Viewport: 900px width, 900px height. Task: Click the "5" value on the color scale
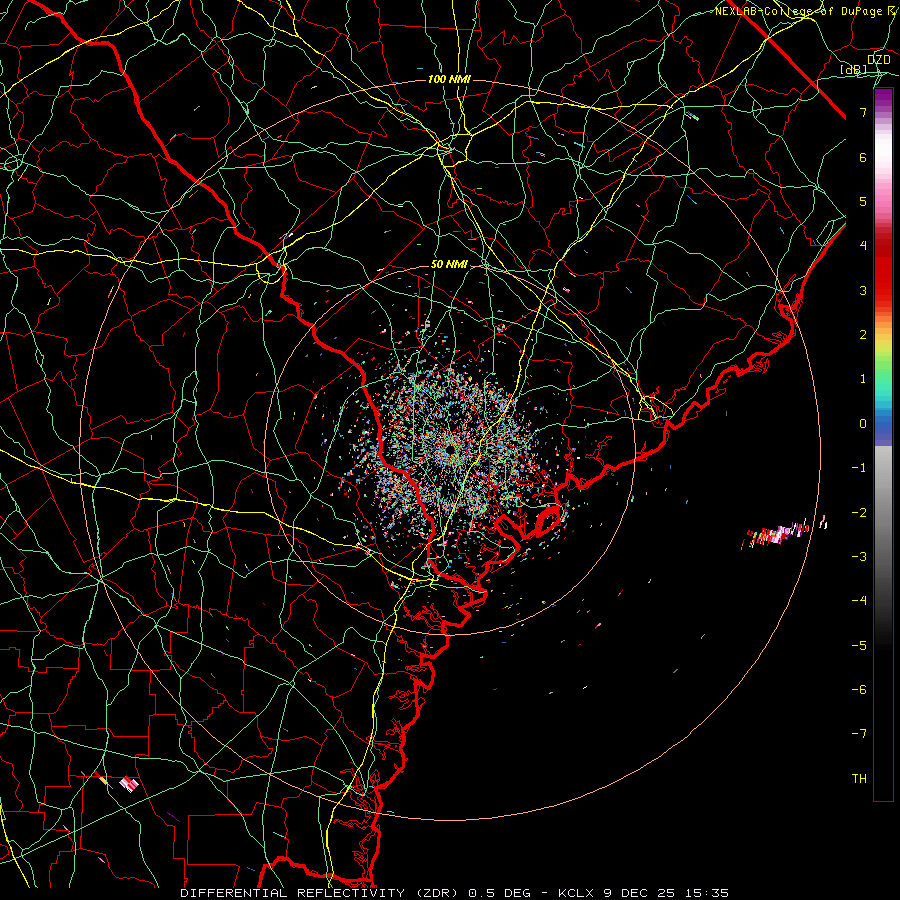(x=863, y=201)
